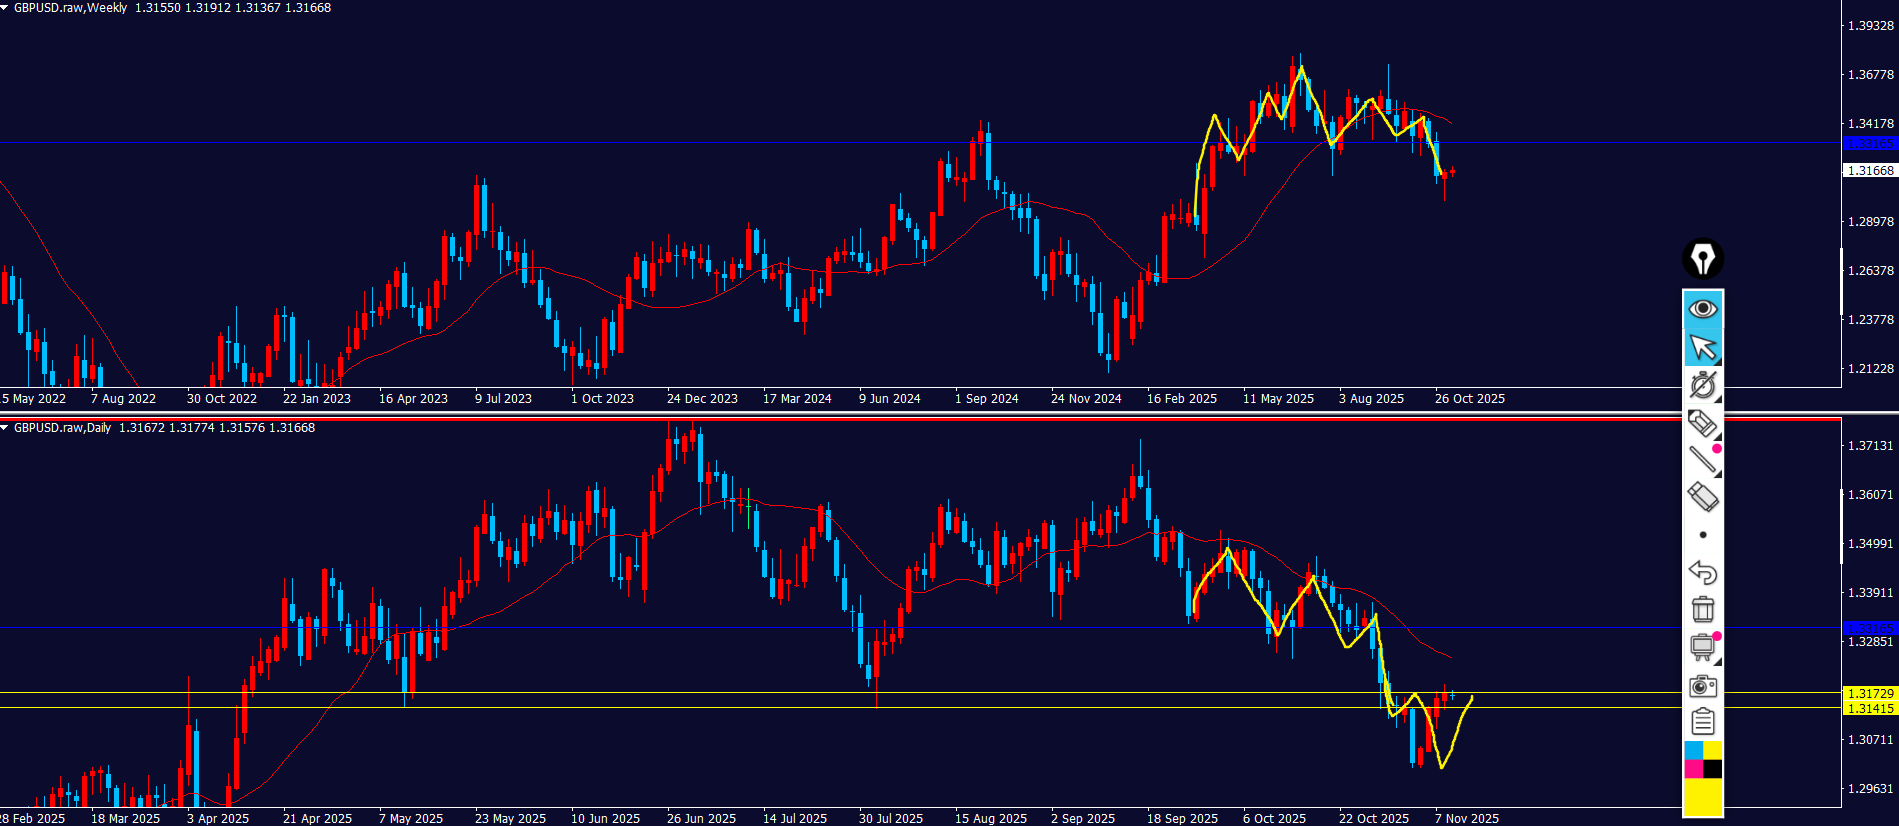The height and width of the screenshot is (826, 1899).
Task: Click the 1.31668 current price label
Action: click(x=1869, y=171)
